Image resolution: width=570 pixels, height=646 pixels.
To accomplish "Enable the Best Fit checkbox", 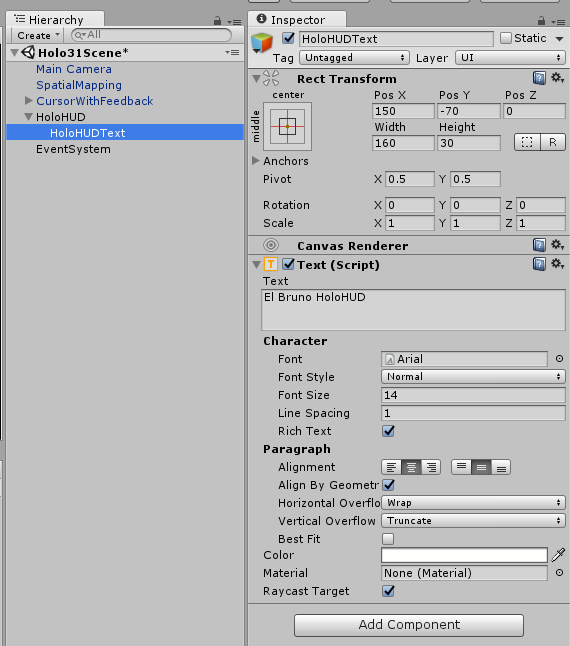I will [x=388, y=539].
